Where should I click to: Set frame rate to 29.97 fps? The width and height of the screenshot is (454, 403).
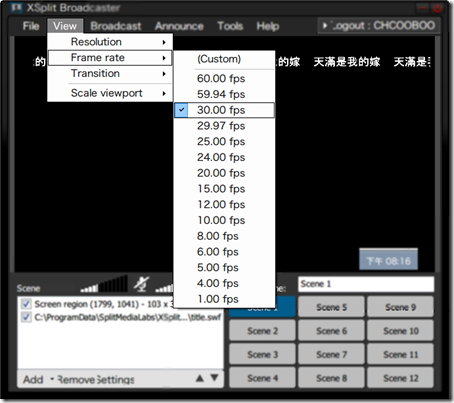click(x=224, y=126)
